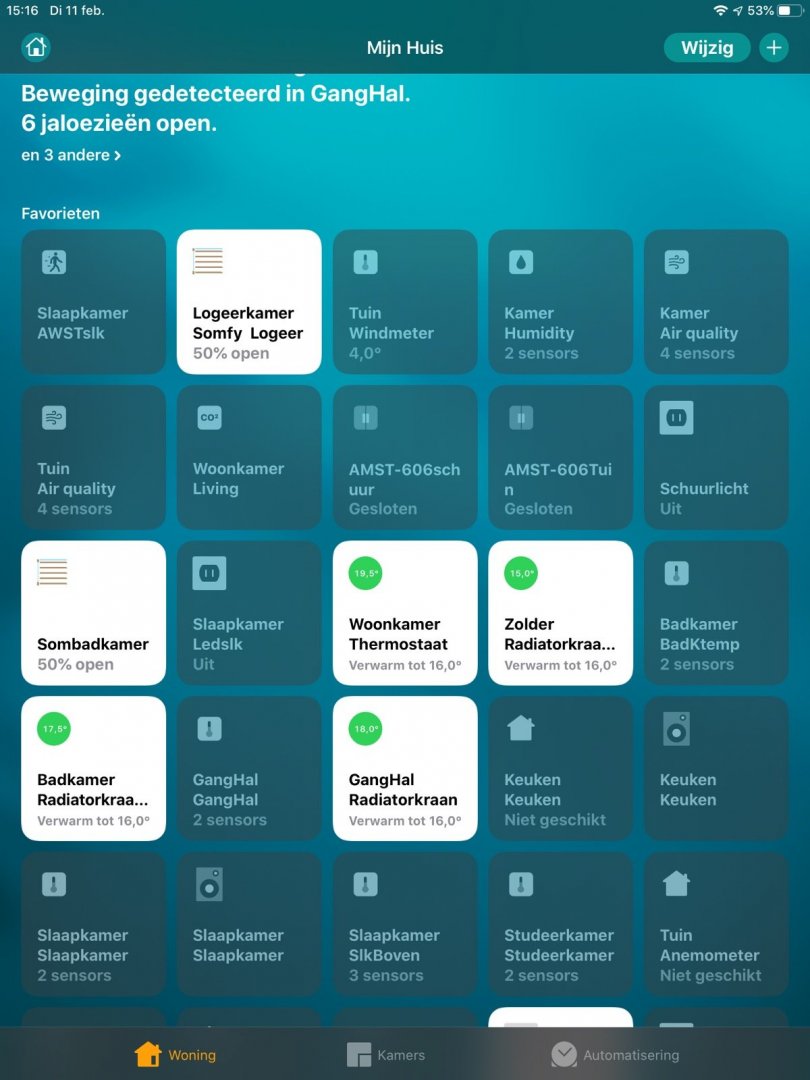The height and width of the screenshot is (1080, 810).
Task: Open the AMST-606schuur Gesloten tile
Action: click(x=405, y=457)
